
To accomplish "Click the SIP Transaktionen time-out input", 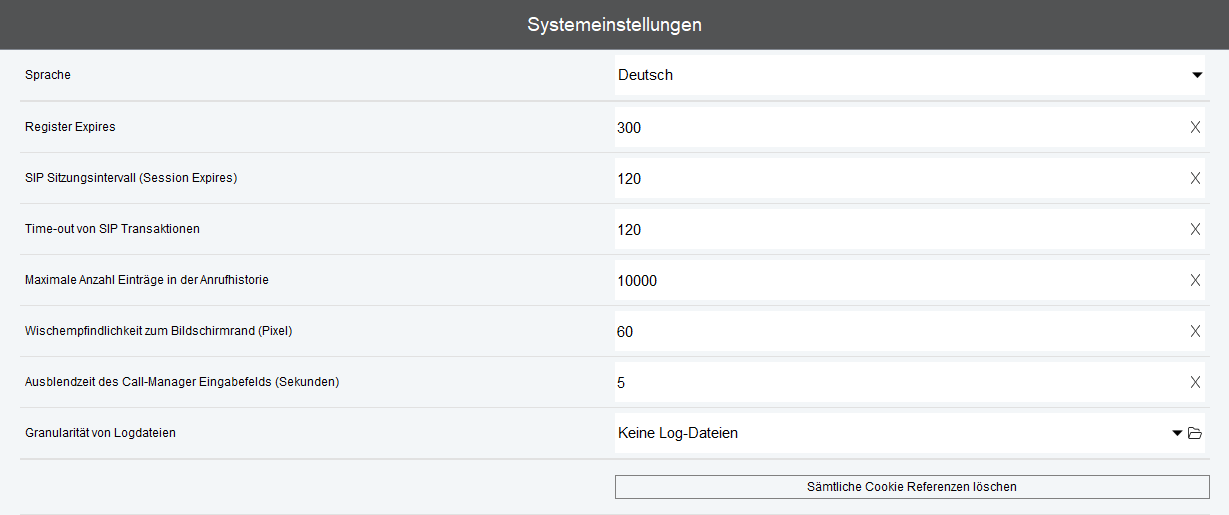I will pyautogui.click(x=890, y=230).
